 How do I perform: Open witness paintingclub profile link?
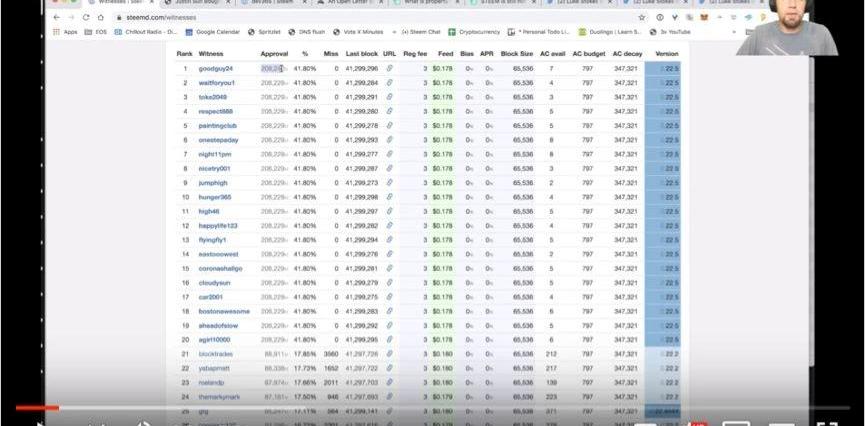tap(217, 126)
